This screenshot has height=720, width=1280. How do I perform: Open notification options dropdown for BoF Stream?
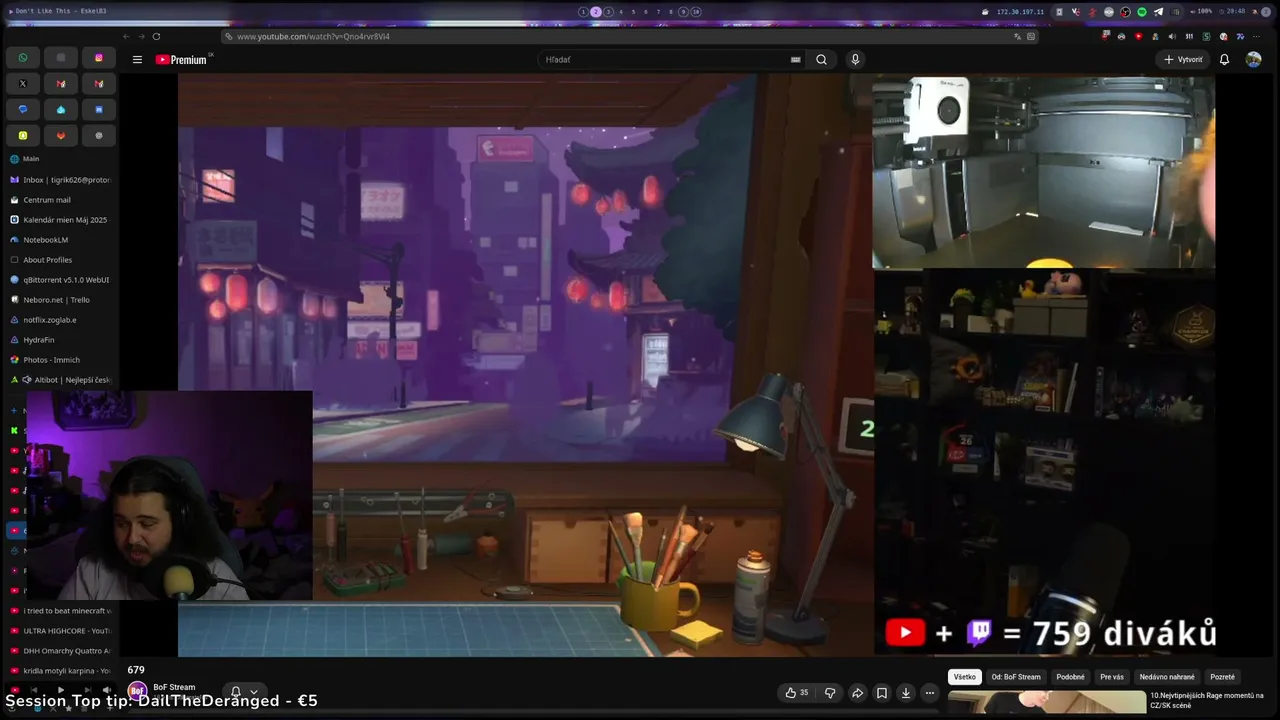point(254,692)
